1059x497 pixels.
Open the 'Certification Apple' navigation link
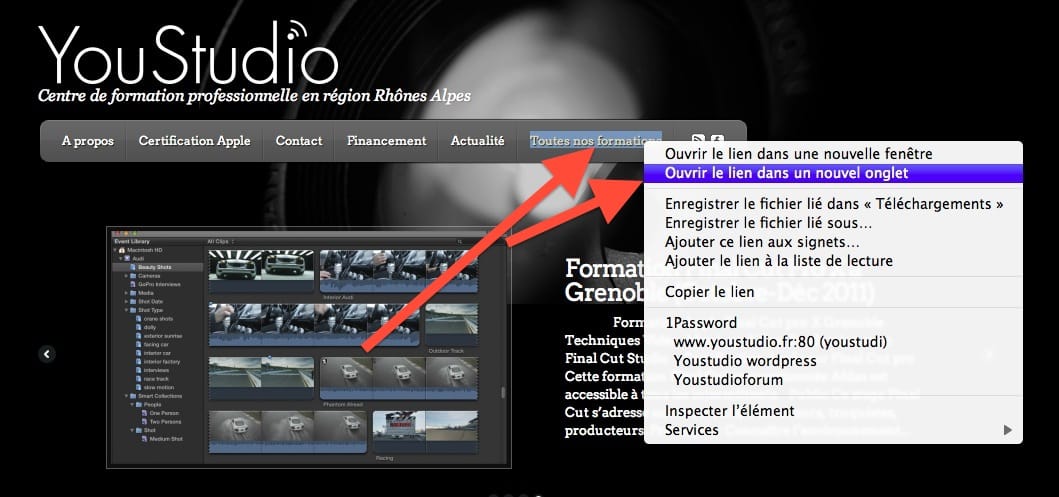point(195,141)
